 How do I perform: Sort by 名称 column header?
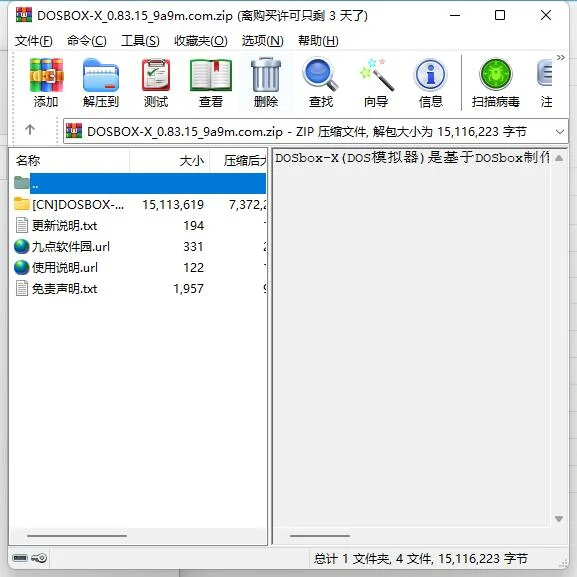coord(69,160)
